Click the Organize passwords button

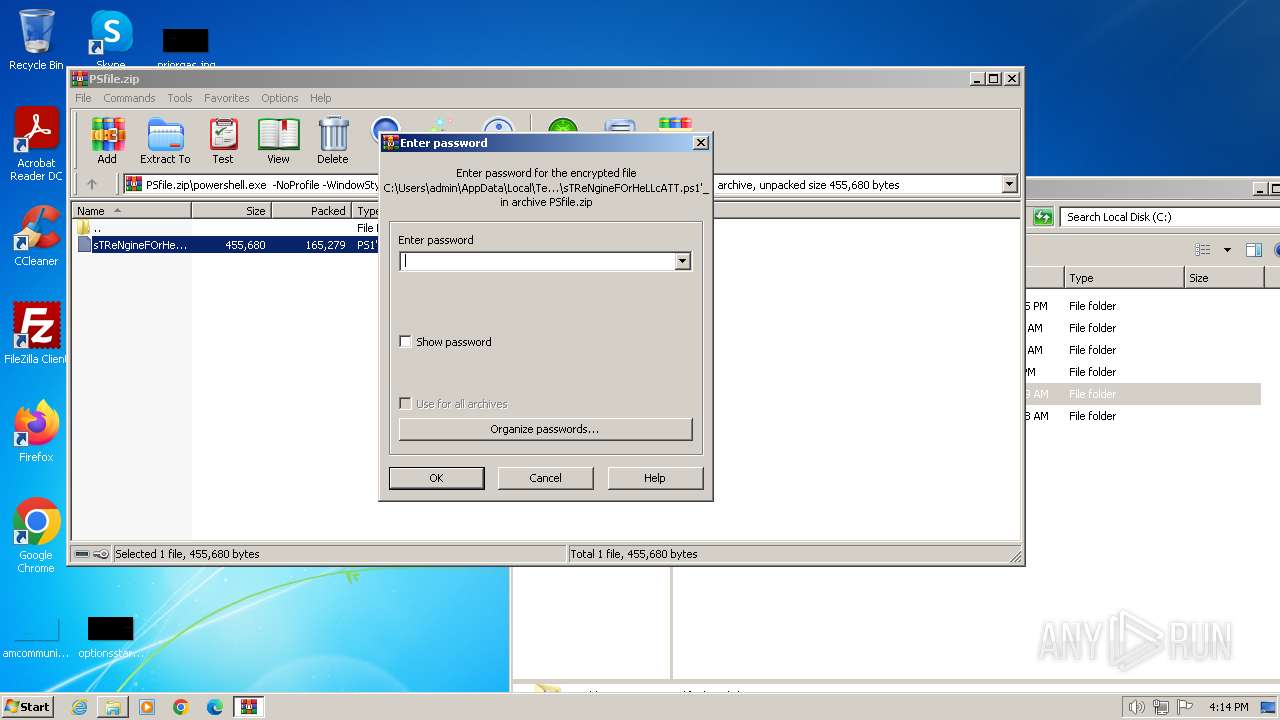pyautogui.click(x=545, y=429)
